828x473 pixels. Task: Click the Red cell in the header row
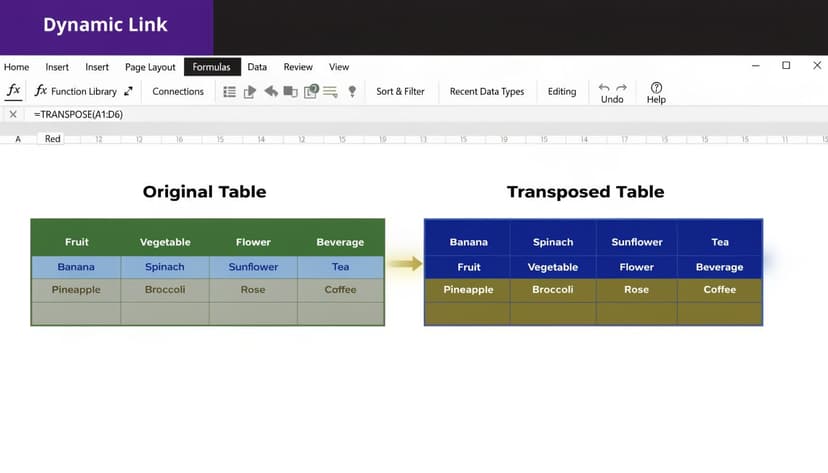51,139
